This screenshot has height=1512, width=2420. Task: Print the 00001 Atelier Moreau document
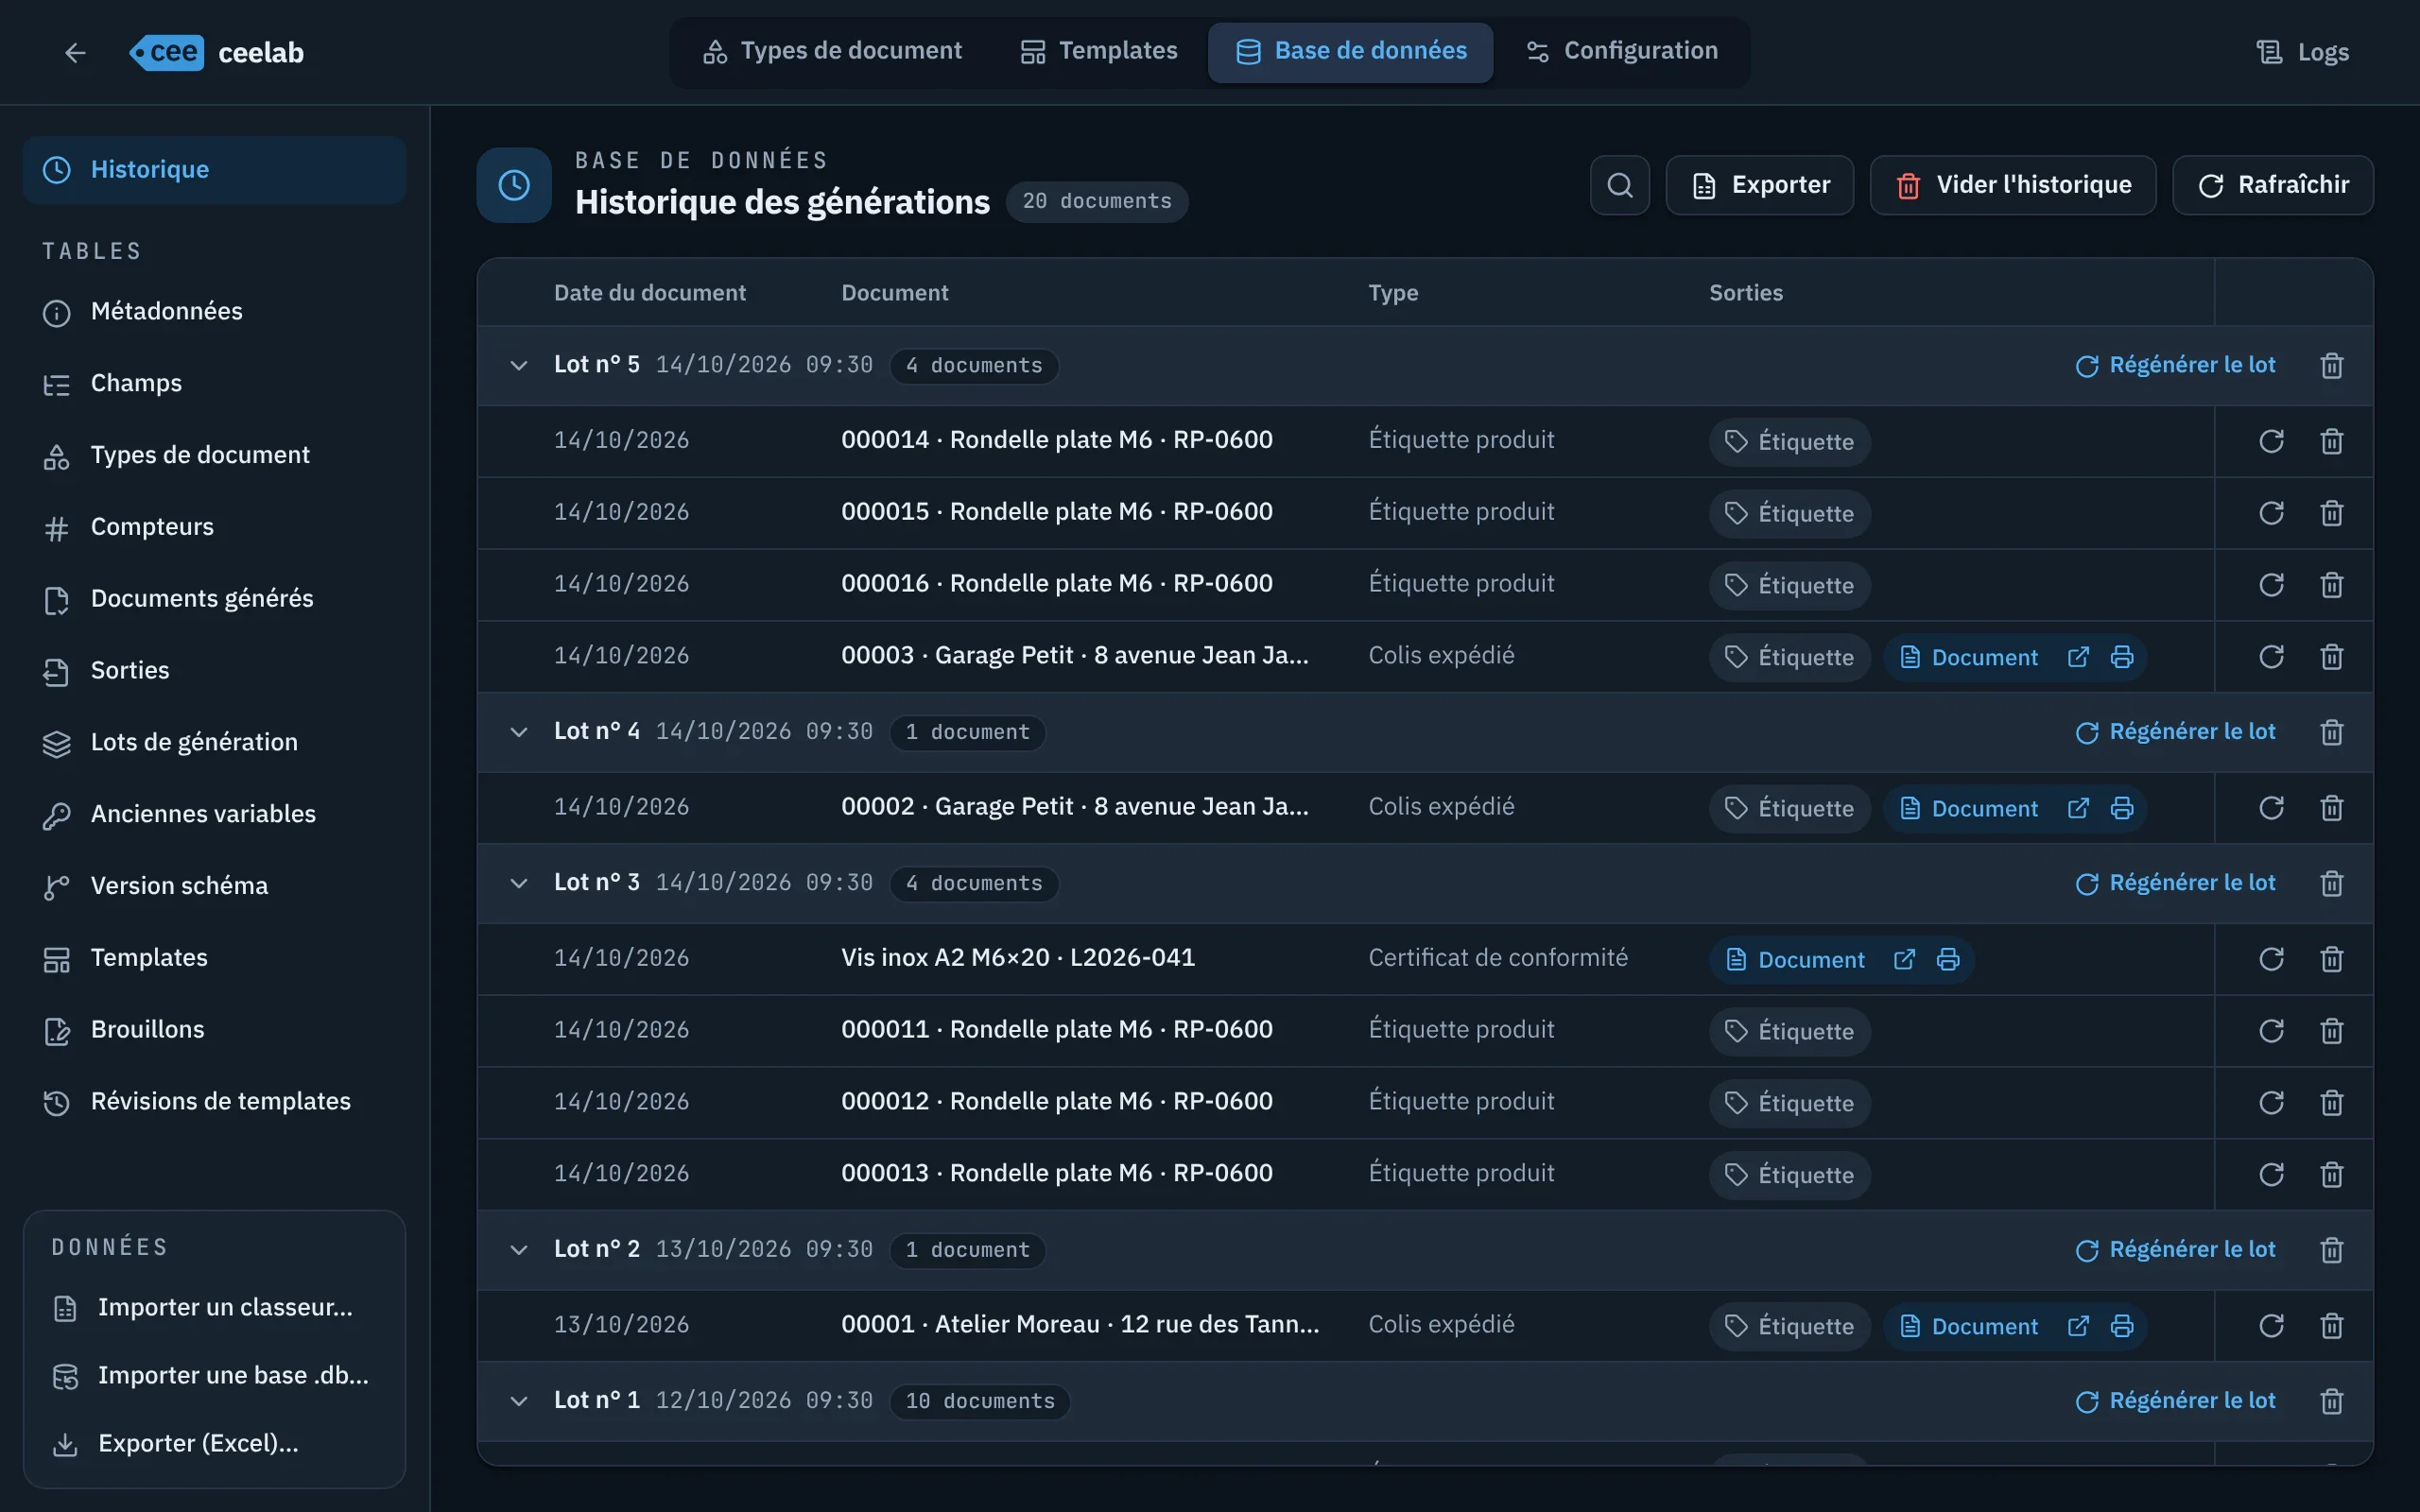[2122, 1326]
